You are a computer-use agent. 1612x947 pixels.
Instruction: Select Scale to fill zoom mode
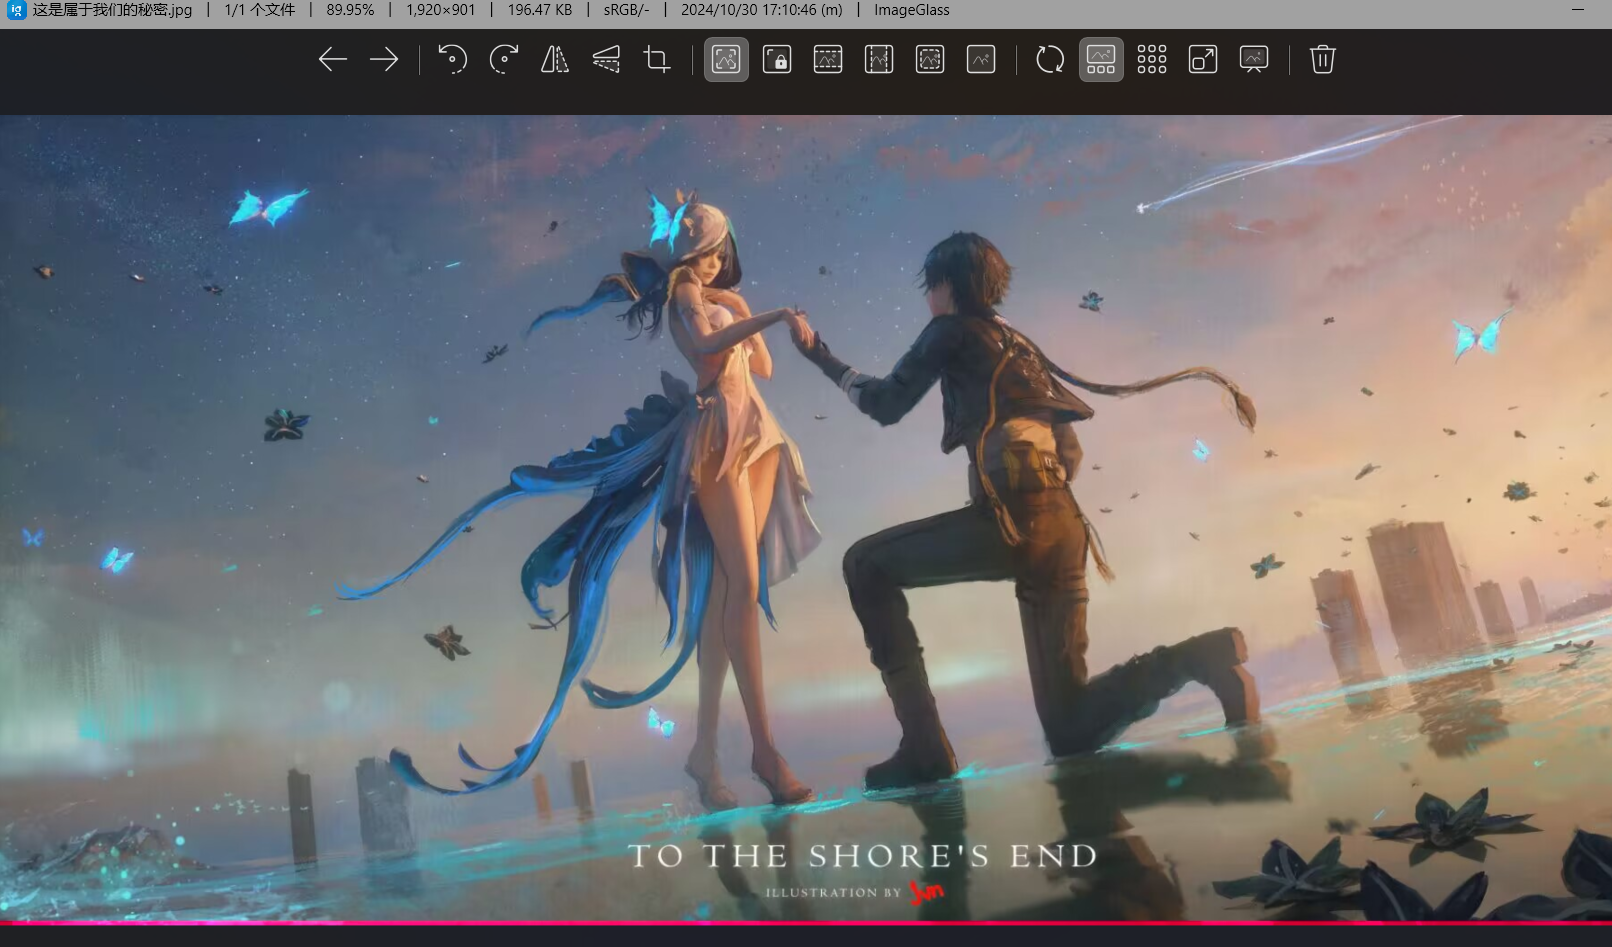981,60
